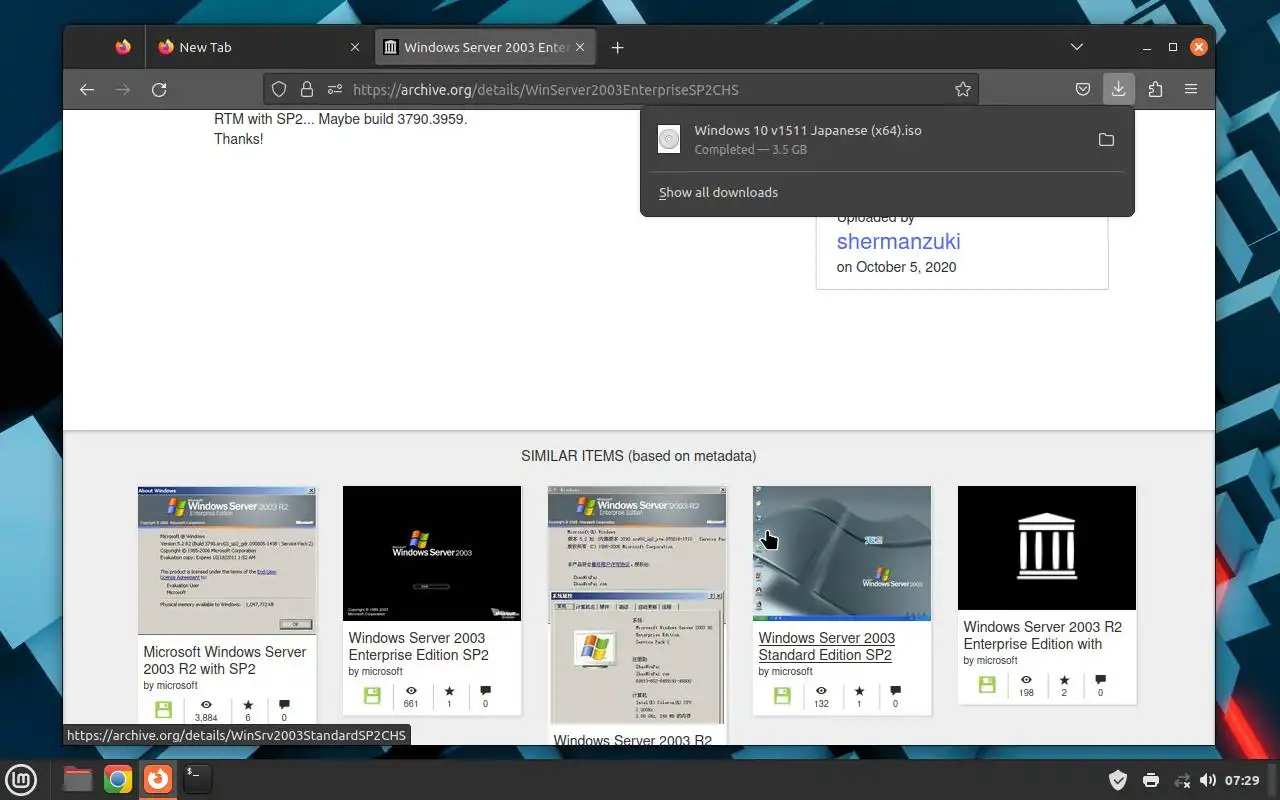Open Files manager from the taskbar
1280x800 pixels.
[x=78, y=779]
